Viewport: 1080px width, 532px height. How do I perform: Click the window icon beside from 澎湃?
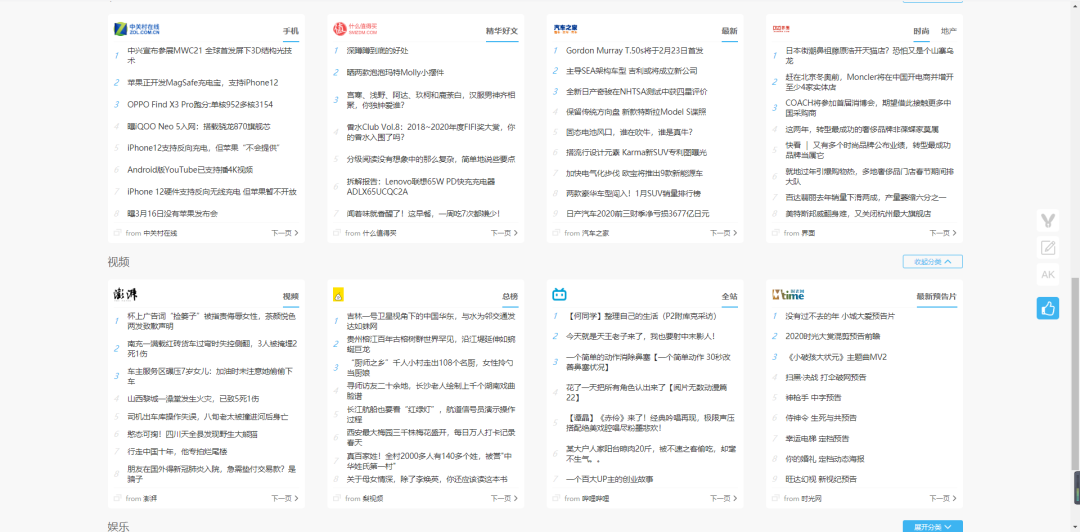[118, 498]
